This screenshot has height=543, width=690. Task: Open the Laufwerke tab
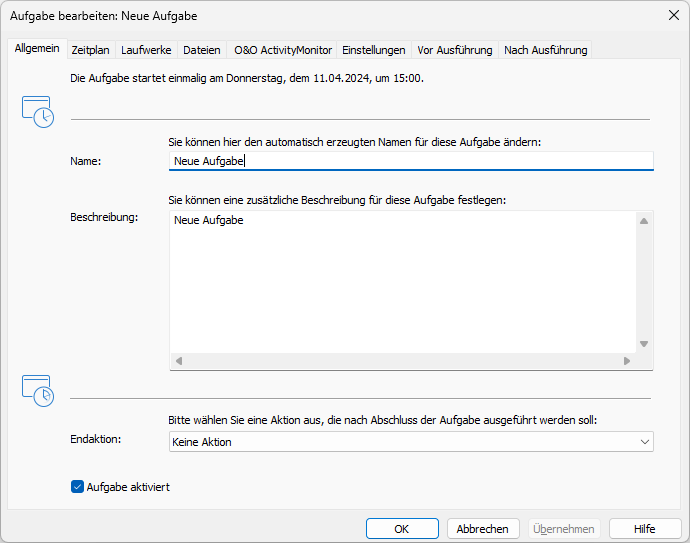[x=146, y=50]
